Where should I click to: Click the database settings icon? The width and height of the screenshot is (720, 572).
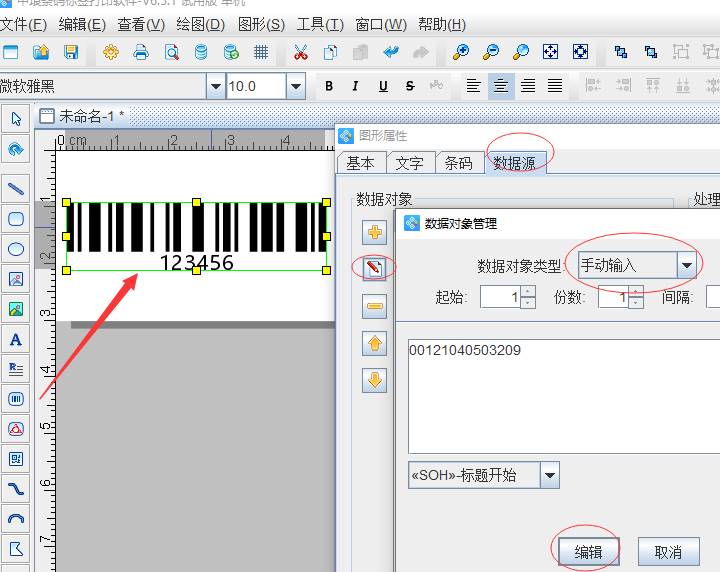[201, 52]
